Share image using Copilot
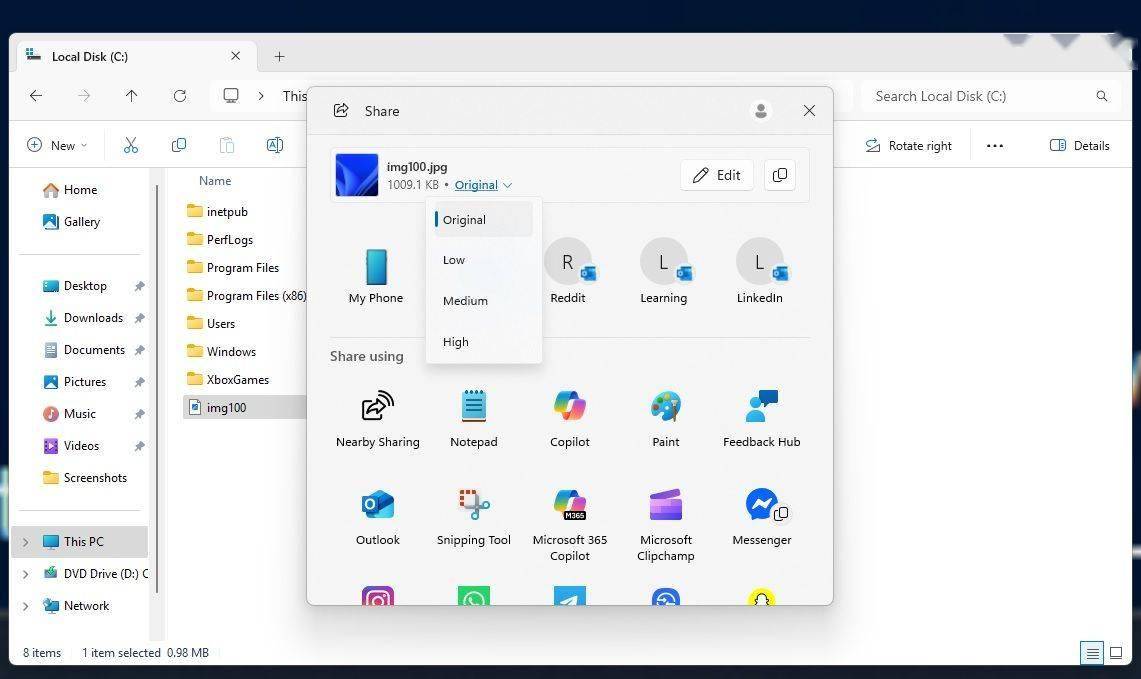 (570, 419)
